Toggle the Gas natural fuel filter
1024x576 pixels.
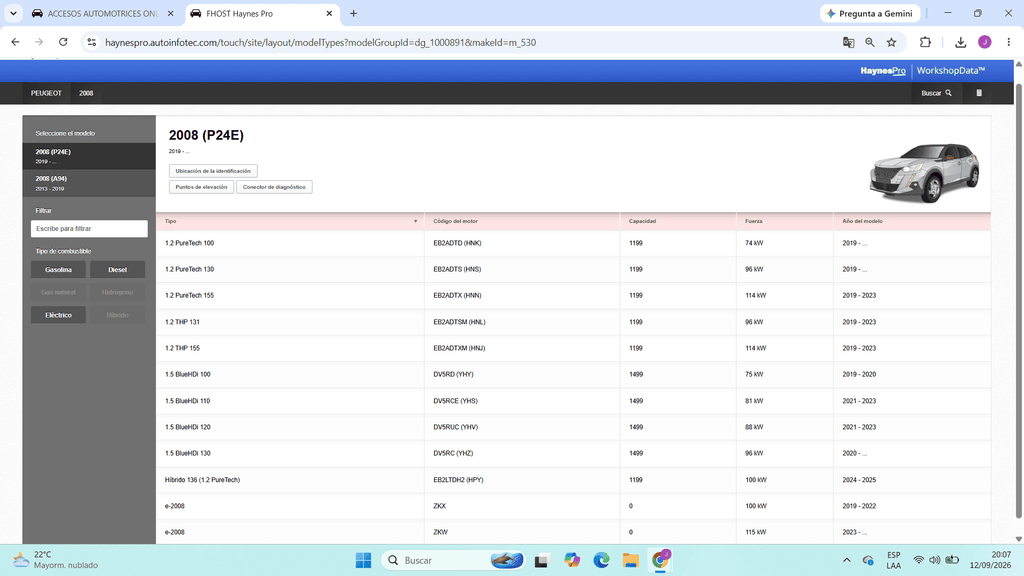coord(58,292)
